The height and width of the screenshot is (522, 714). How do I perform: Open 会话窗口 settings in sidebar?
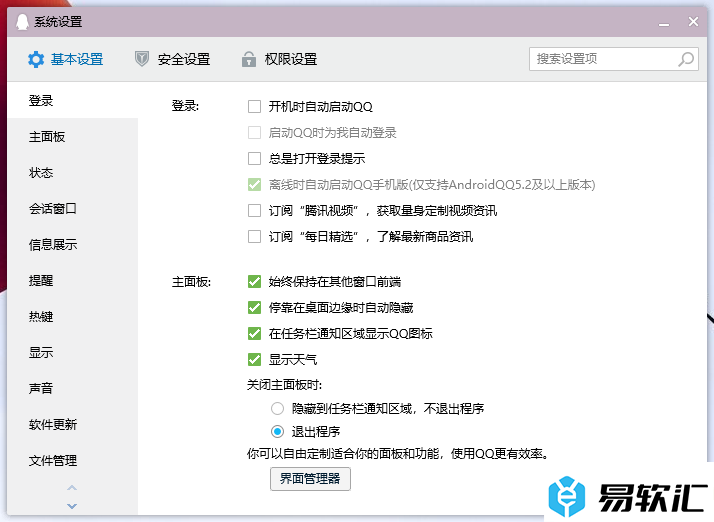pos(73,209)
